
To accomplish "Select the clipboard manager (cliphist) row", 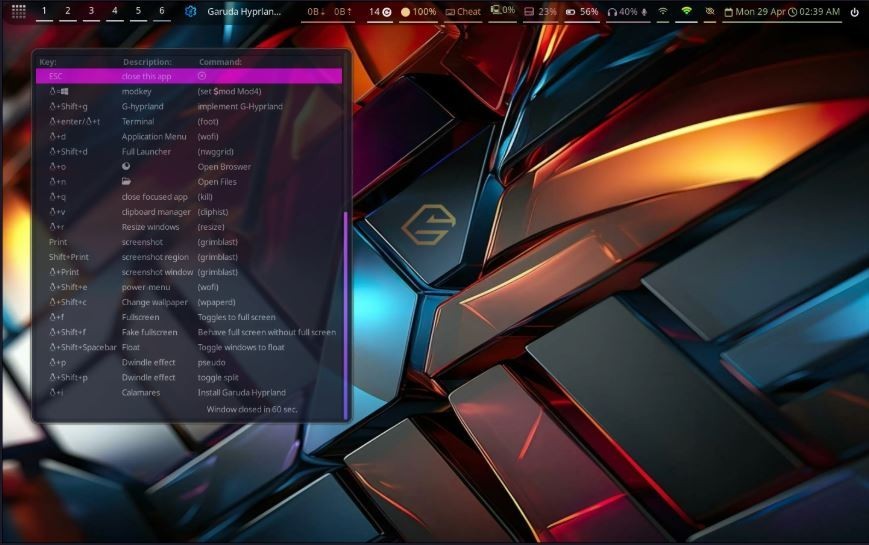I will (189, 211).
